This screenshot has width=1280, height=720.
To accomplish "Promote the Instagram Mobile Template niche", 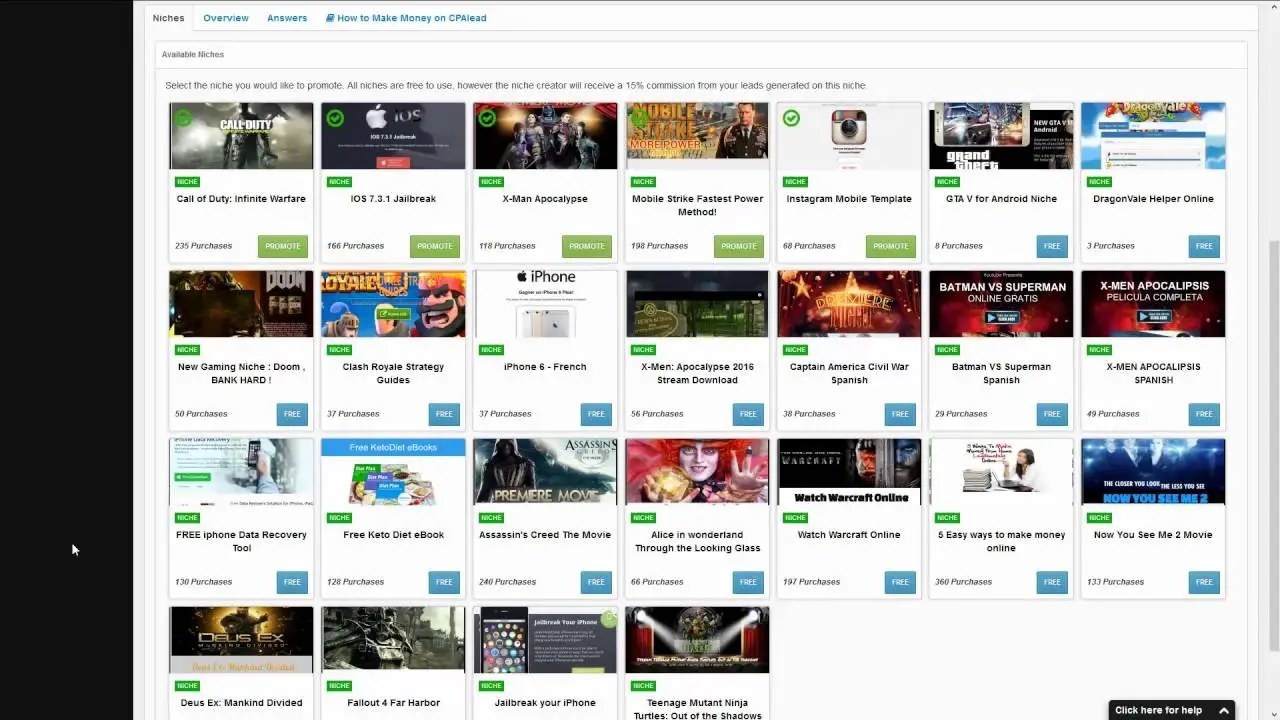I will pos(891,246).
